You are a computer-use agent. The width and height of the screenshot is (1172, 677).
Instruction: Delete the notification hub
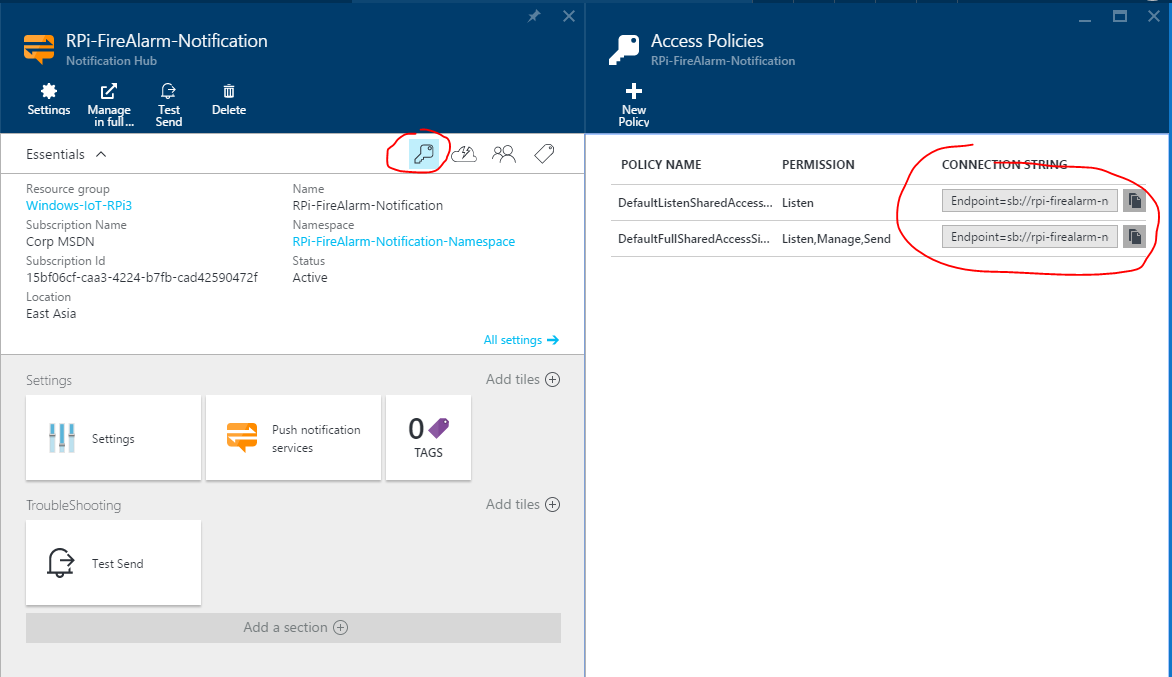click(229, 100)
